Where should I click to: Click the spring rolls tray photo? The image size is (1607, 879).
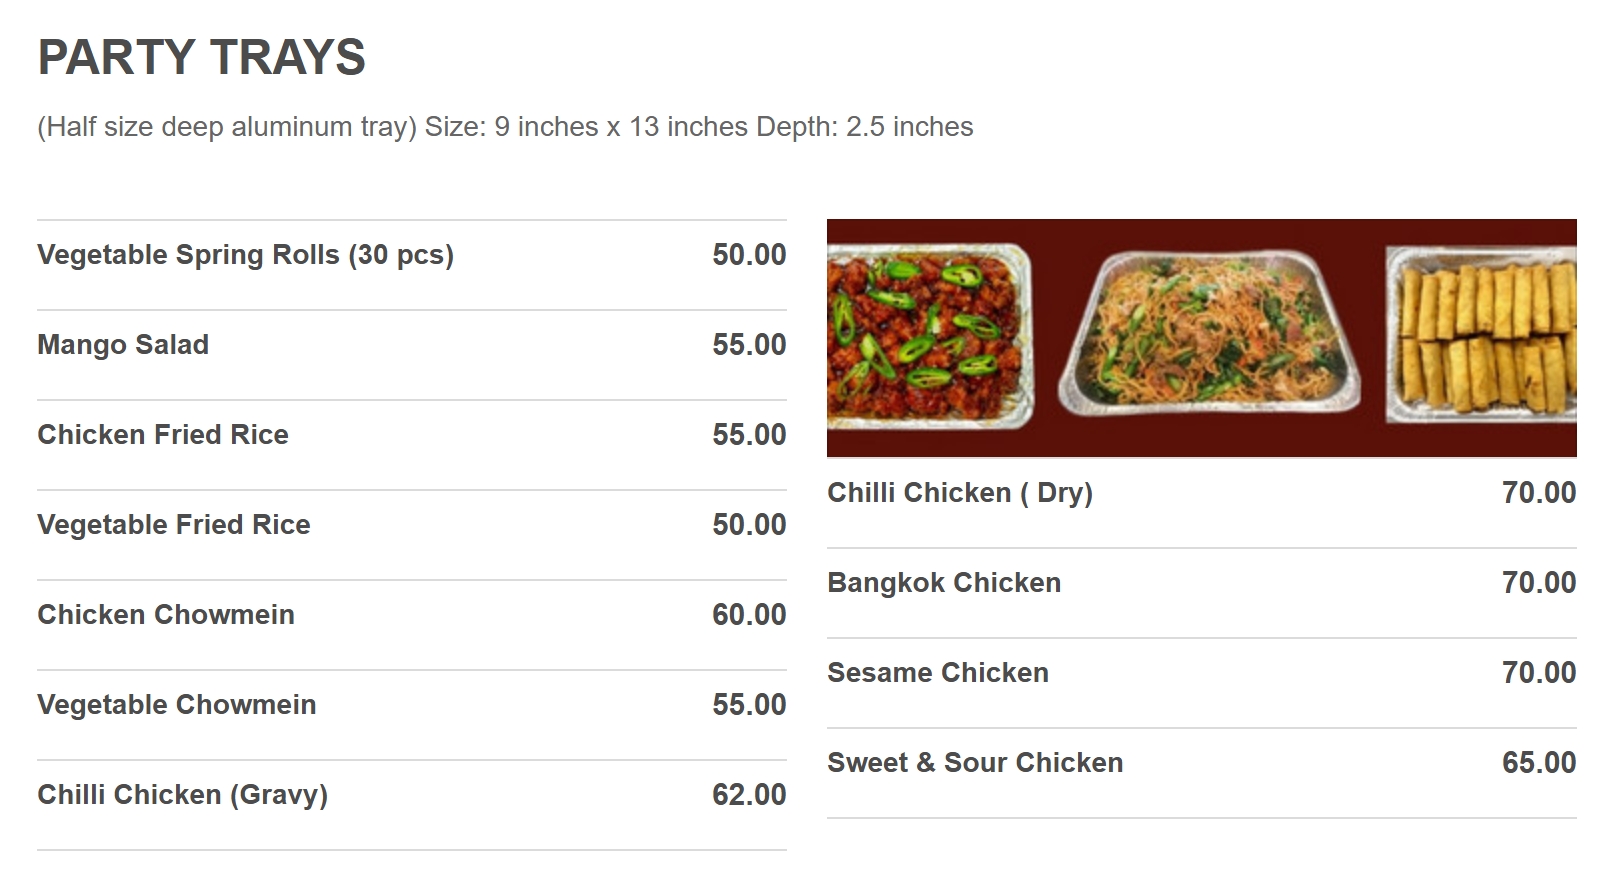tap(1483, 335)
